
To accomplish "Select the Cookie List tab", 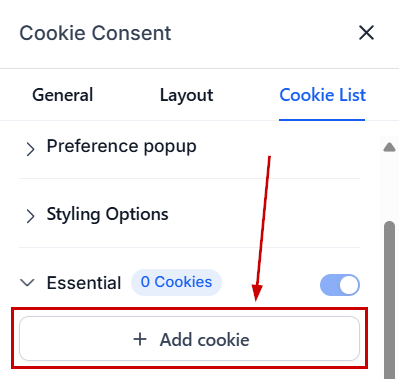I will click(x=322, y=95).
